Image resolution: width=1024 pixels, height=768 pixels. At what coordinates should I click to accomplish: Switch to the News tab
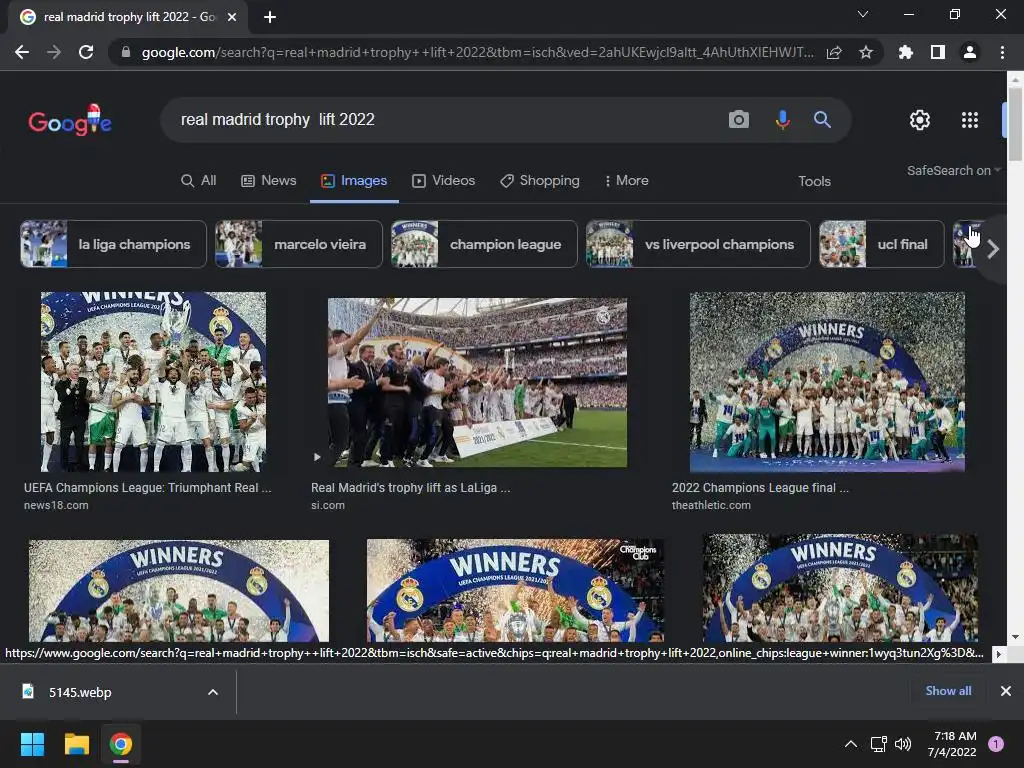click(268, 181)
